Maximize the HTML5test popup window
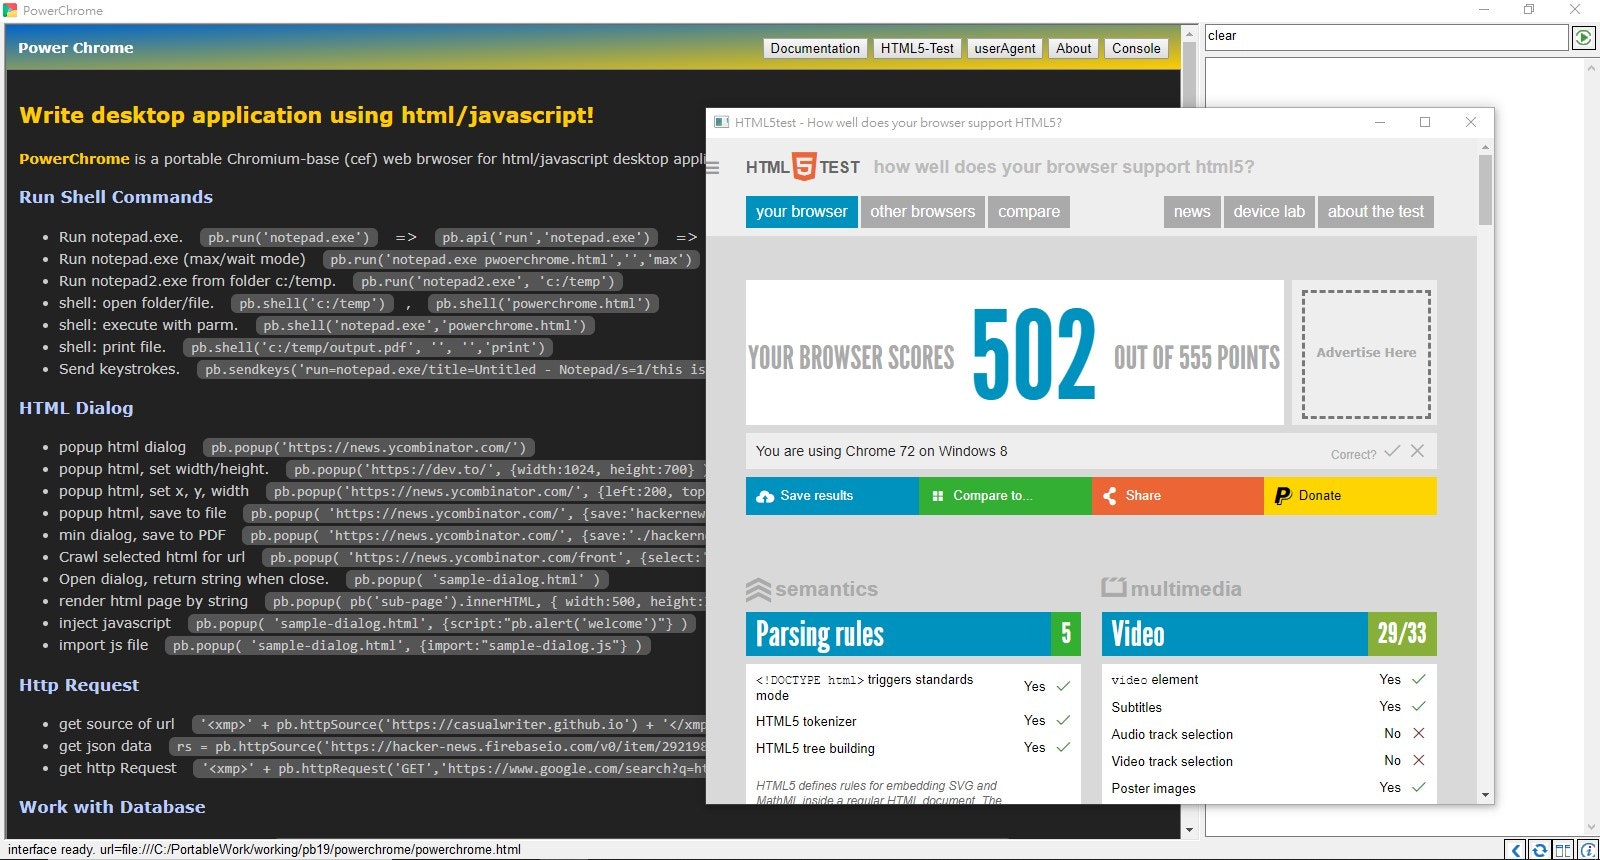1600x860 pixels. click(1425, 122)
